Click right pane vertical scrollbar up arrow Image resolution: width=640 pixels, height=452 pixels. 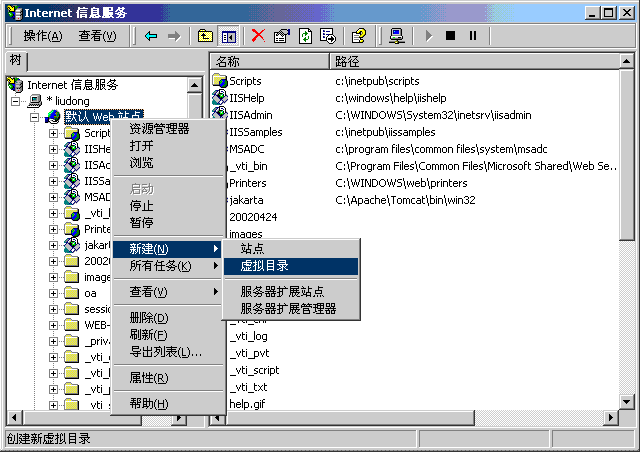(627, 62)
